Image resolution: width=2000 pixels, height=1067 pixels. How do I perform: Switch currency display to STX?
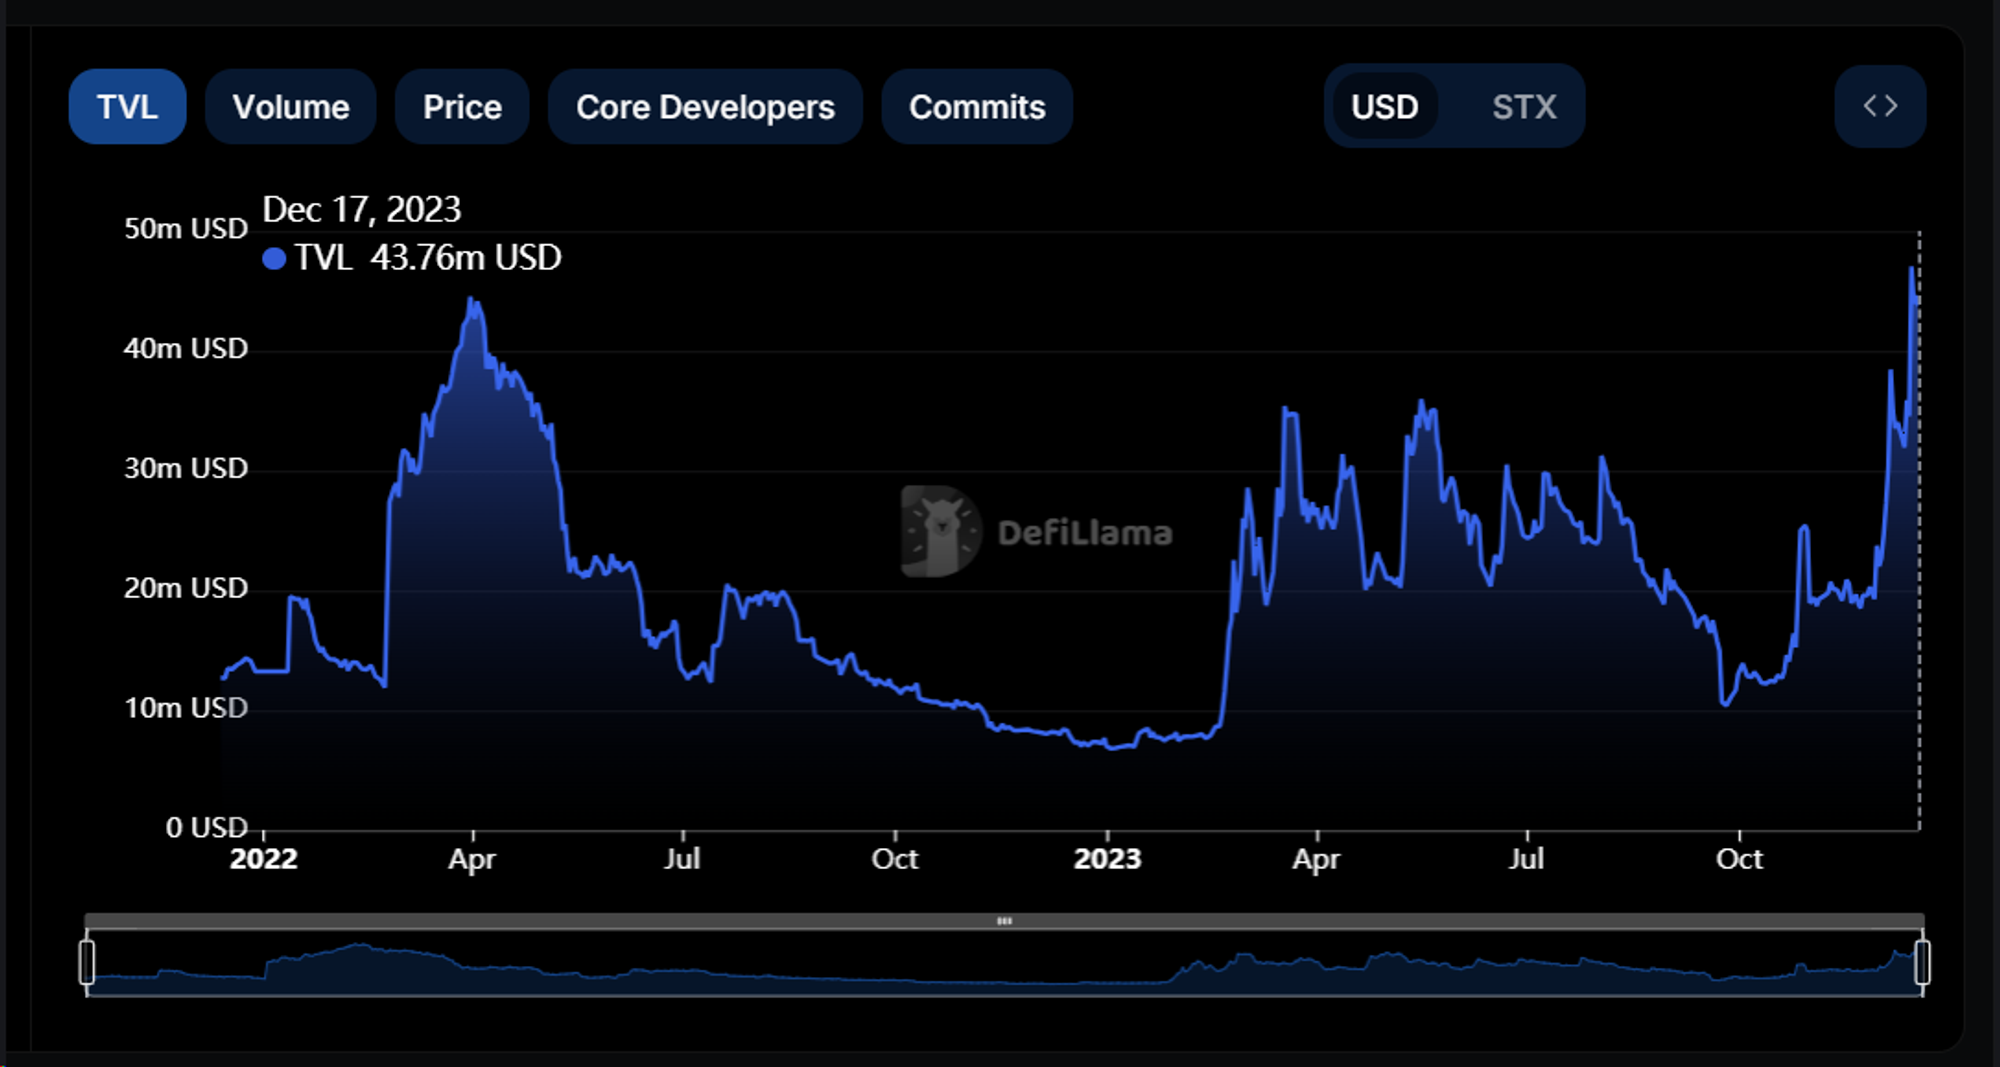pyautogui.click(x=1524, y=106)
